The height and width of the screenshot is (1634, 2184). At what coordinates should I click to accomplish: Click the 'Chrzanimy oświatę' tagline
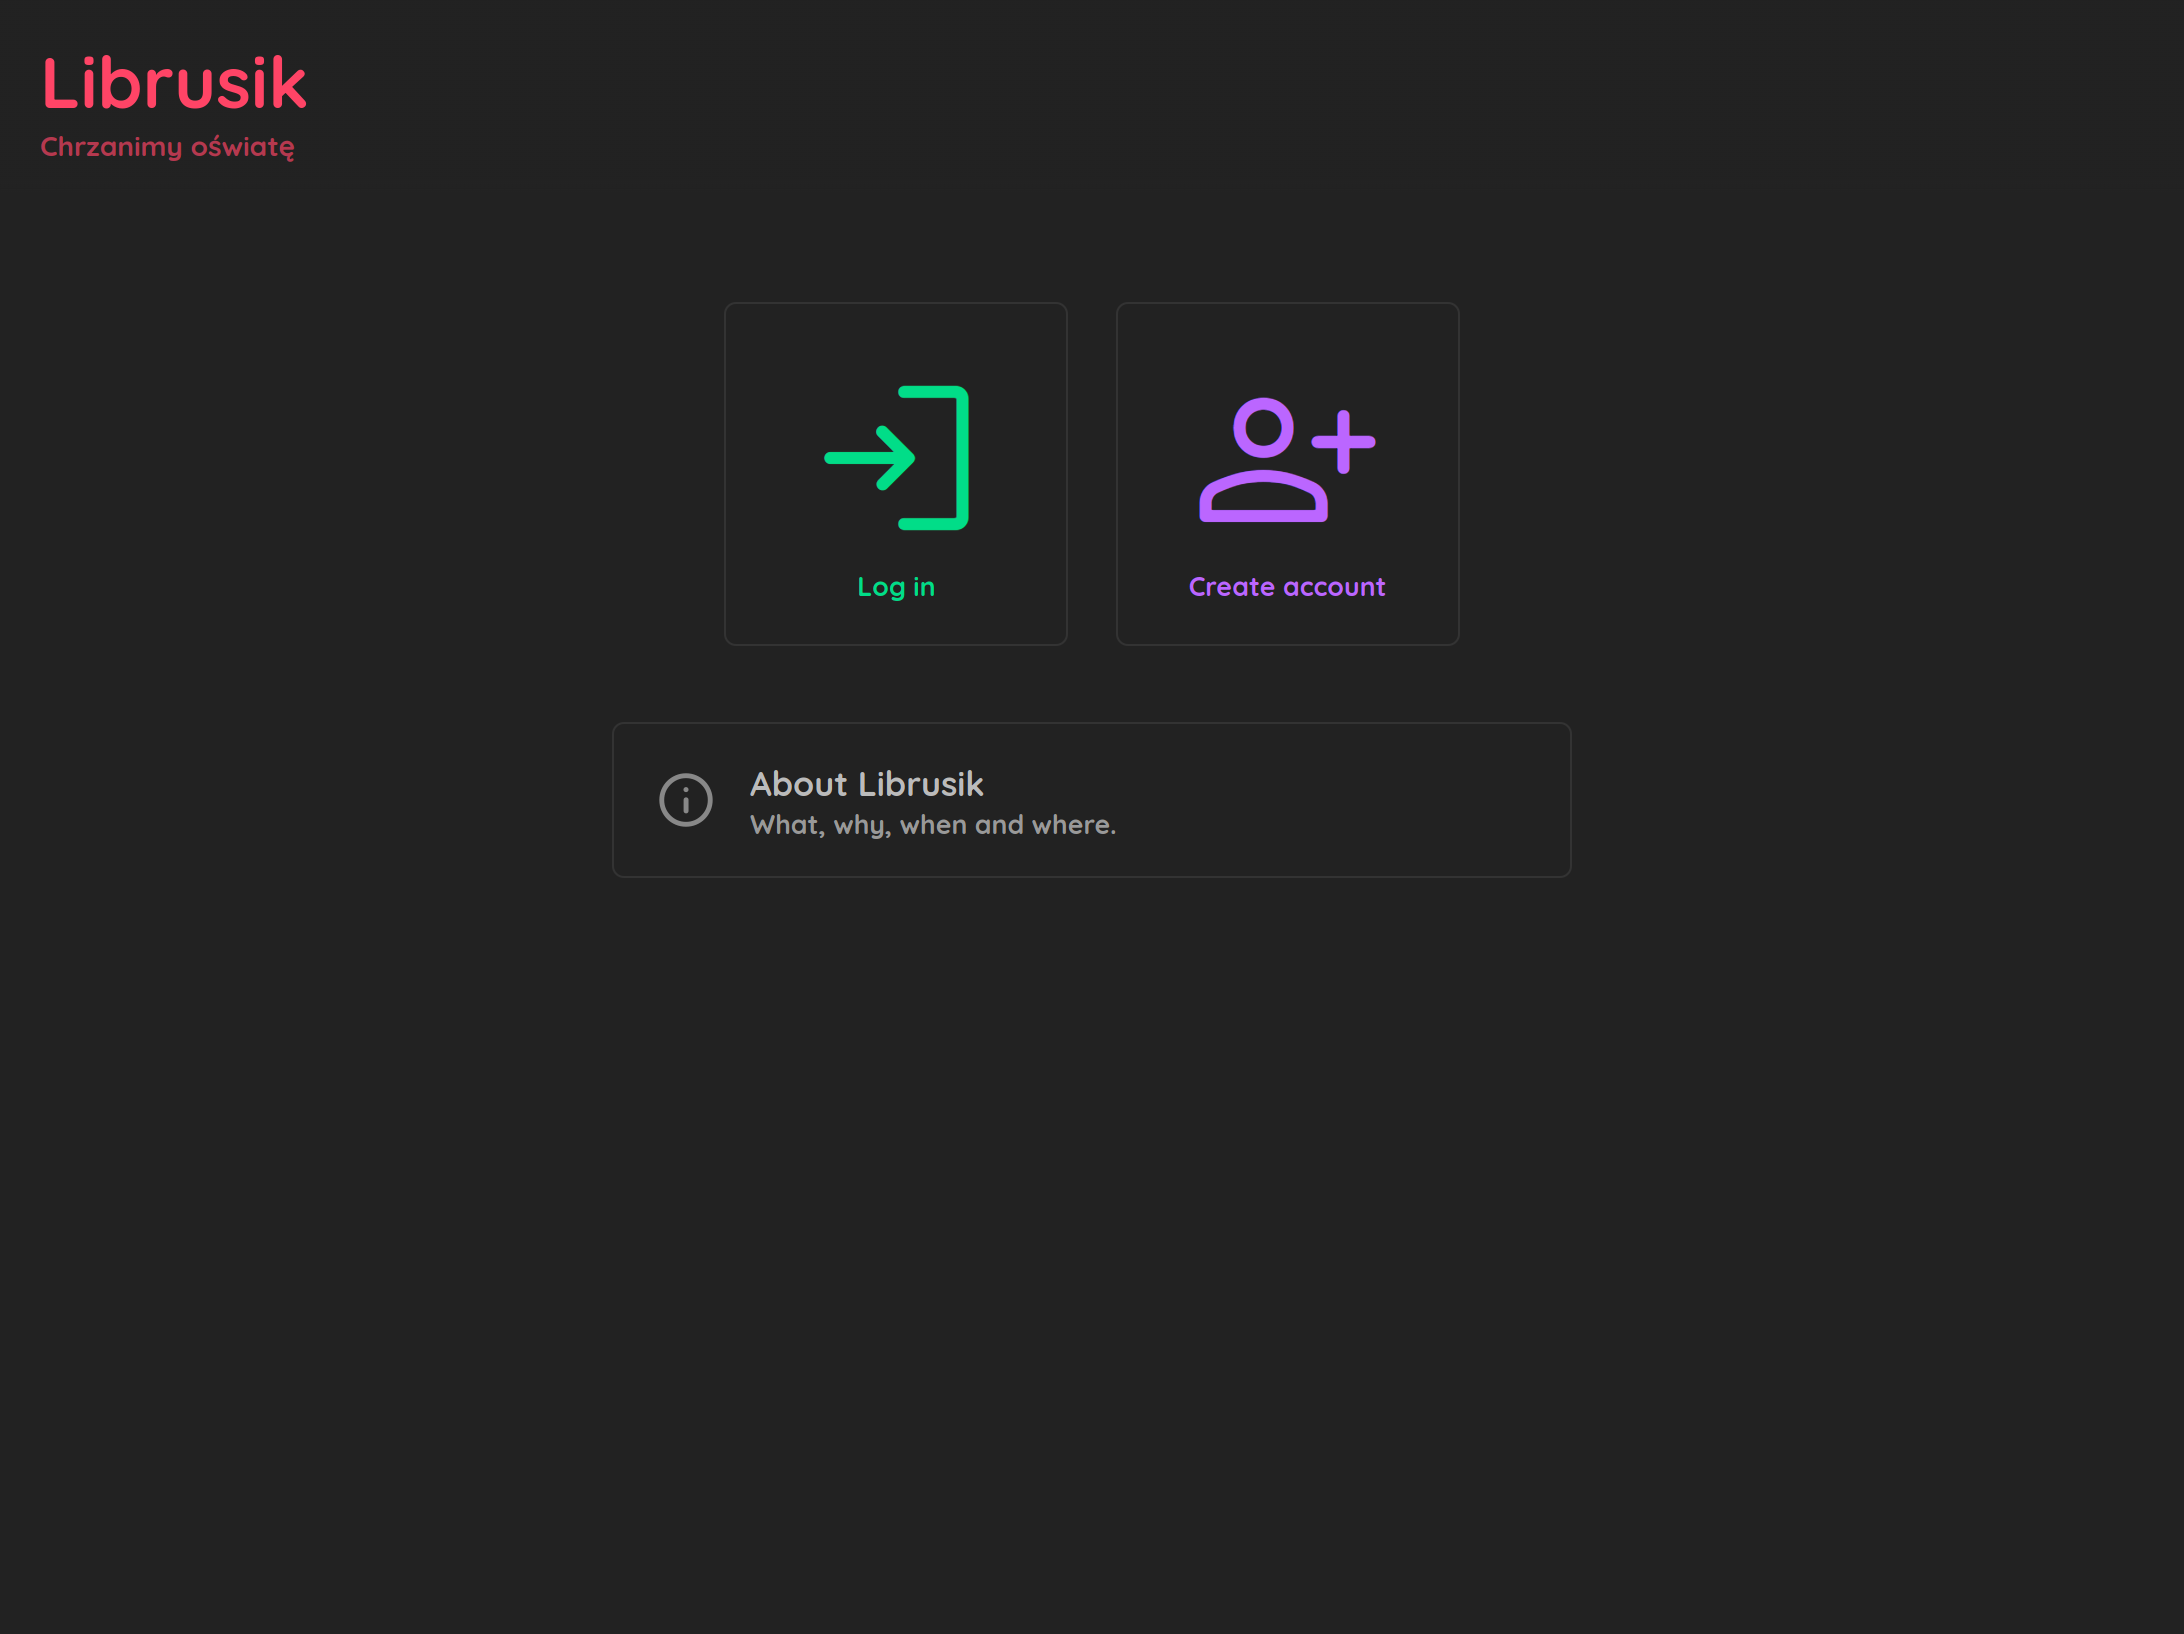(167, 147)
